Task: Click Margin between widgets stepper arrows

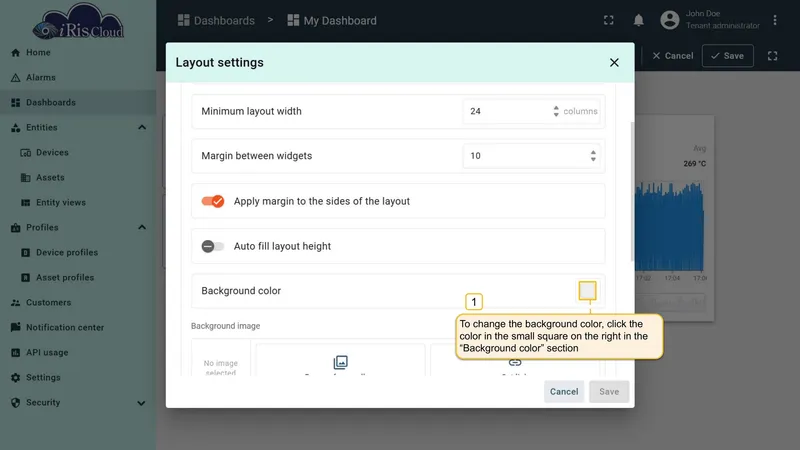Action: [593, 156]
